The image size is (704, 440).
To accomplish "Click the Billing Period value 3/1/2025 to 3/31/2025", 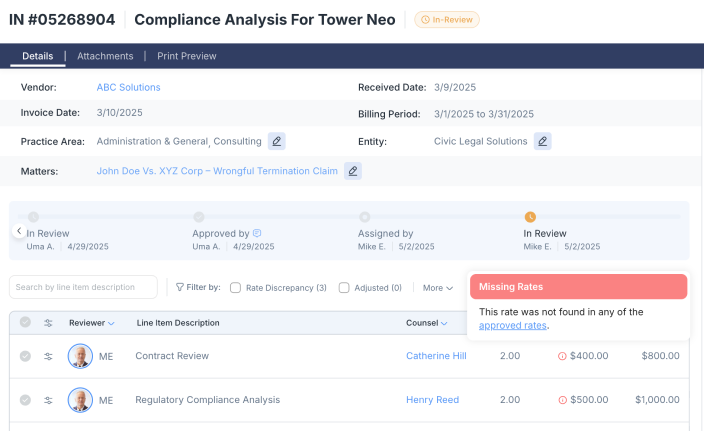I will coord(484,114).
